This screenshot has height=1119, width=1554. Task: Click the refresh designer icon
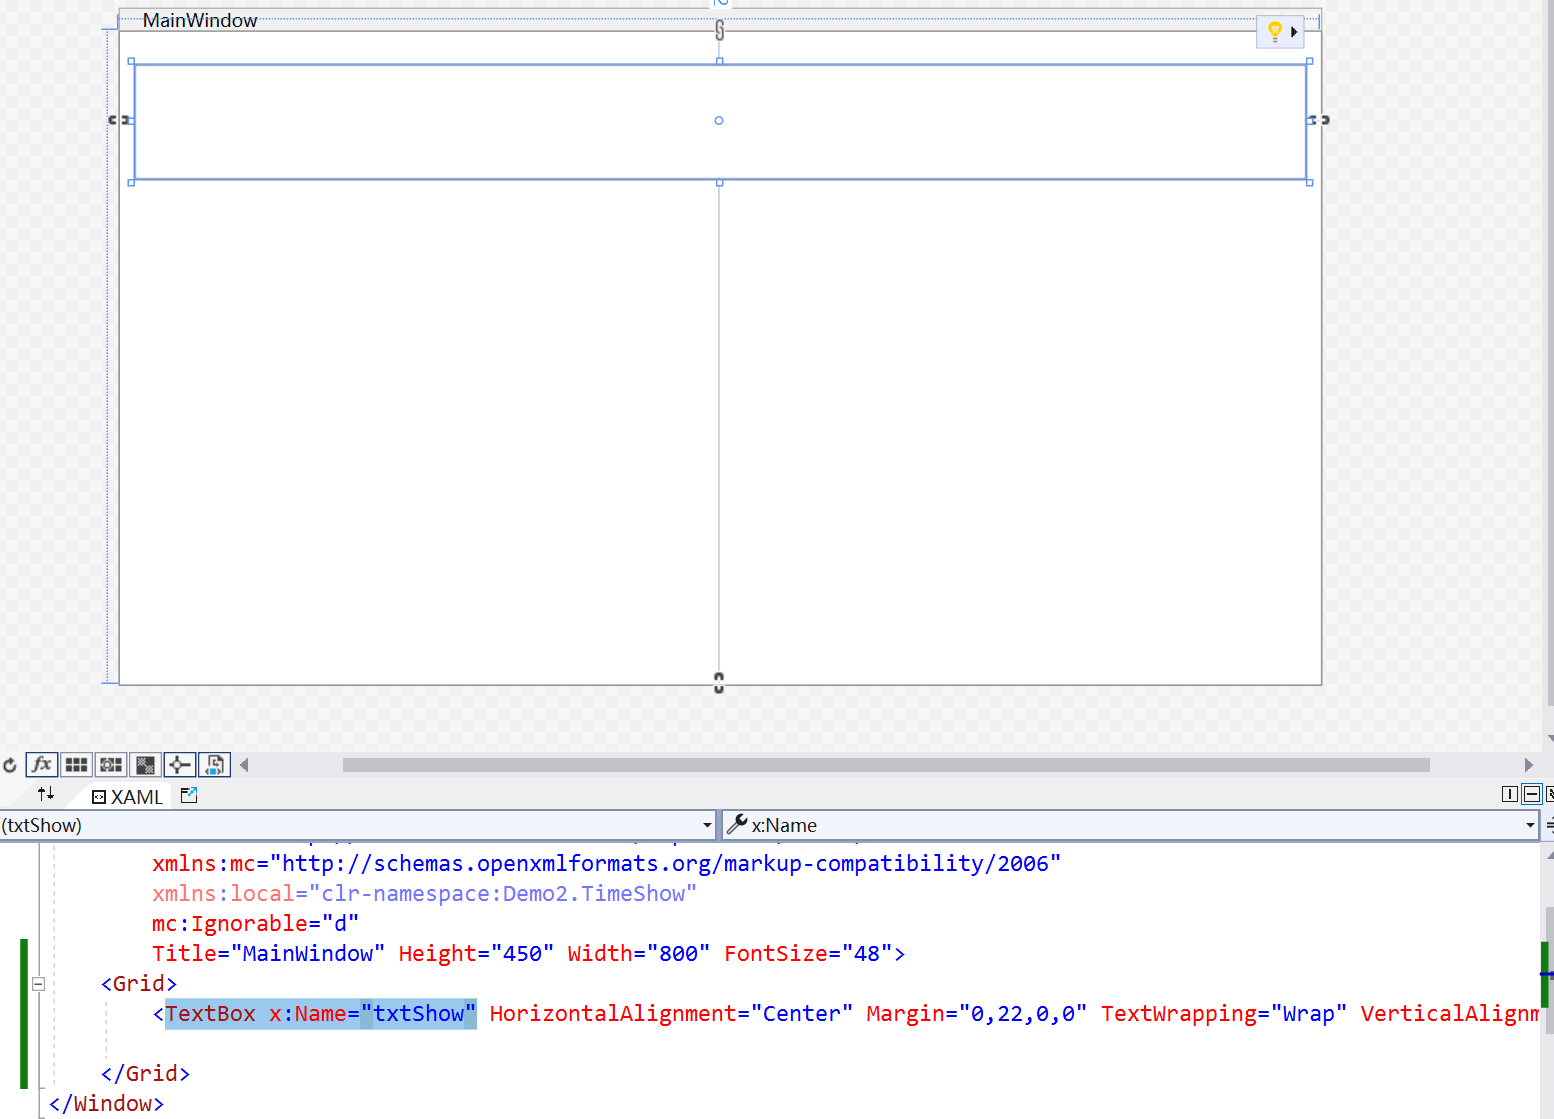pos(10,765)
